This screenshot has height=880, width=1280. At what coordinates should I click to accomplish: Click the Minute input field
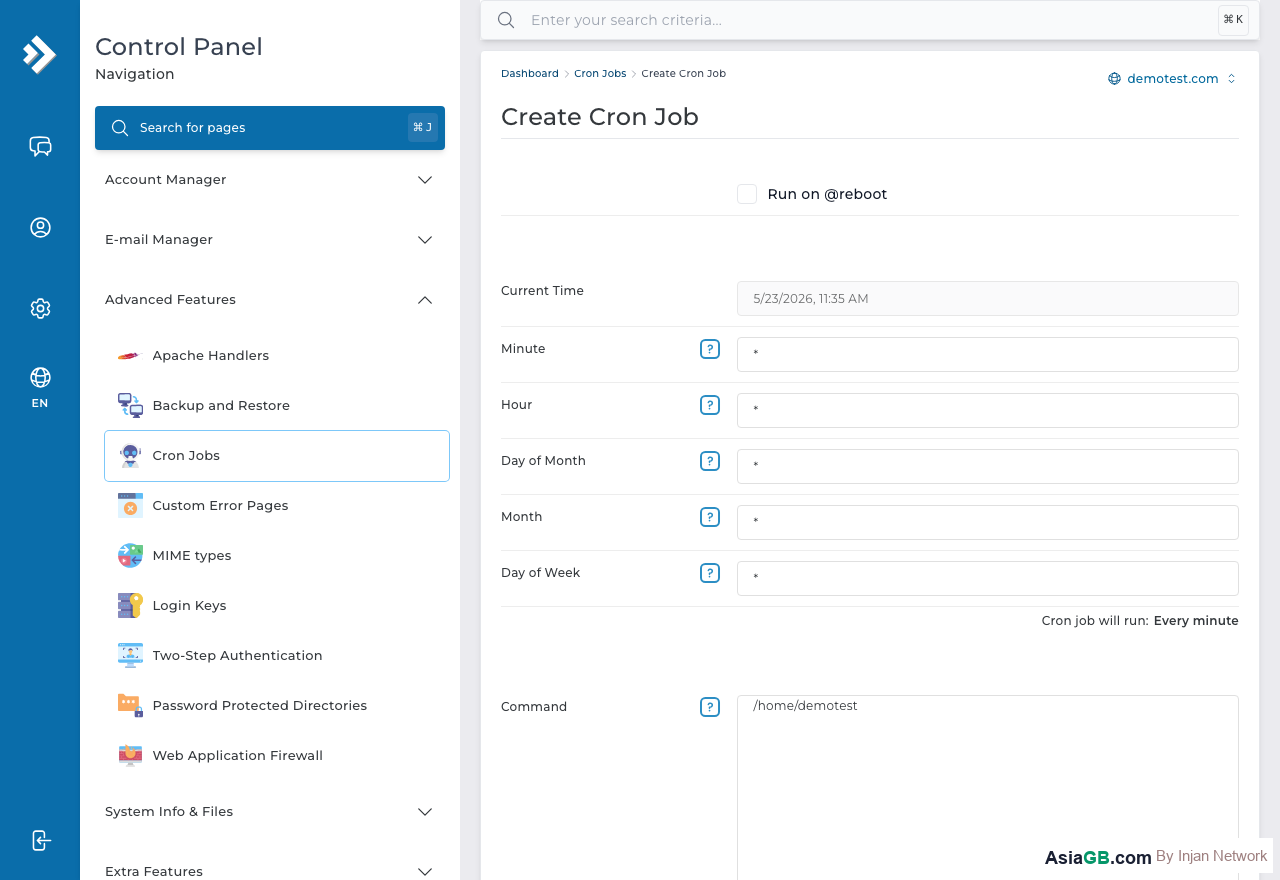pyautogui.click(x=988, y=354)
